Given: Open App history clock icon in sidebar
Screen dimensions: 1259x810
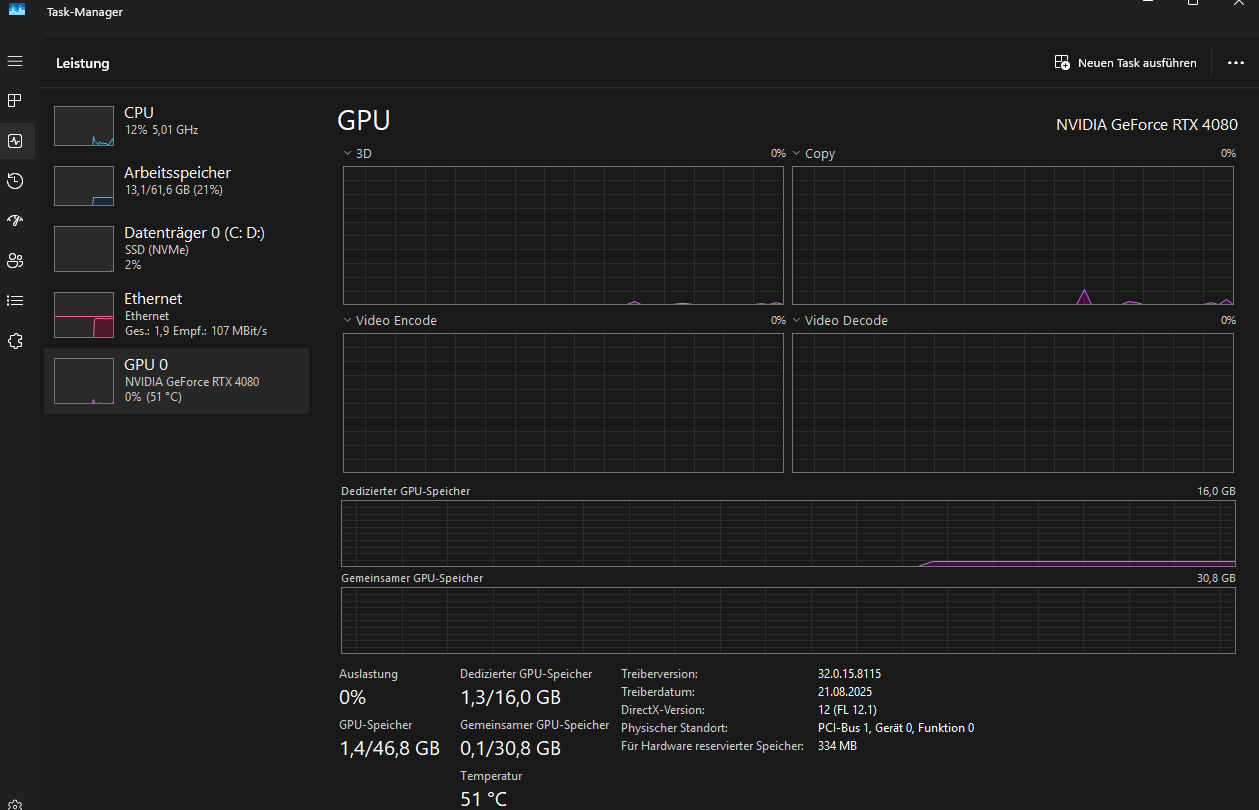Looking at the screenshot, I should click(x=15, y=181).
